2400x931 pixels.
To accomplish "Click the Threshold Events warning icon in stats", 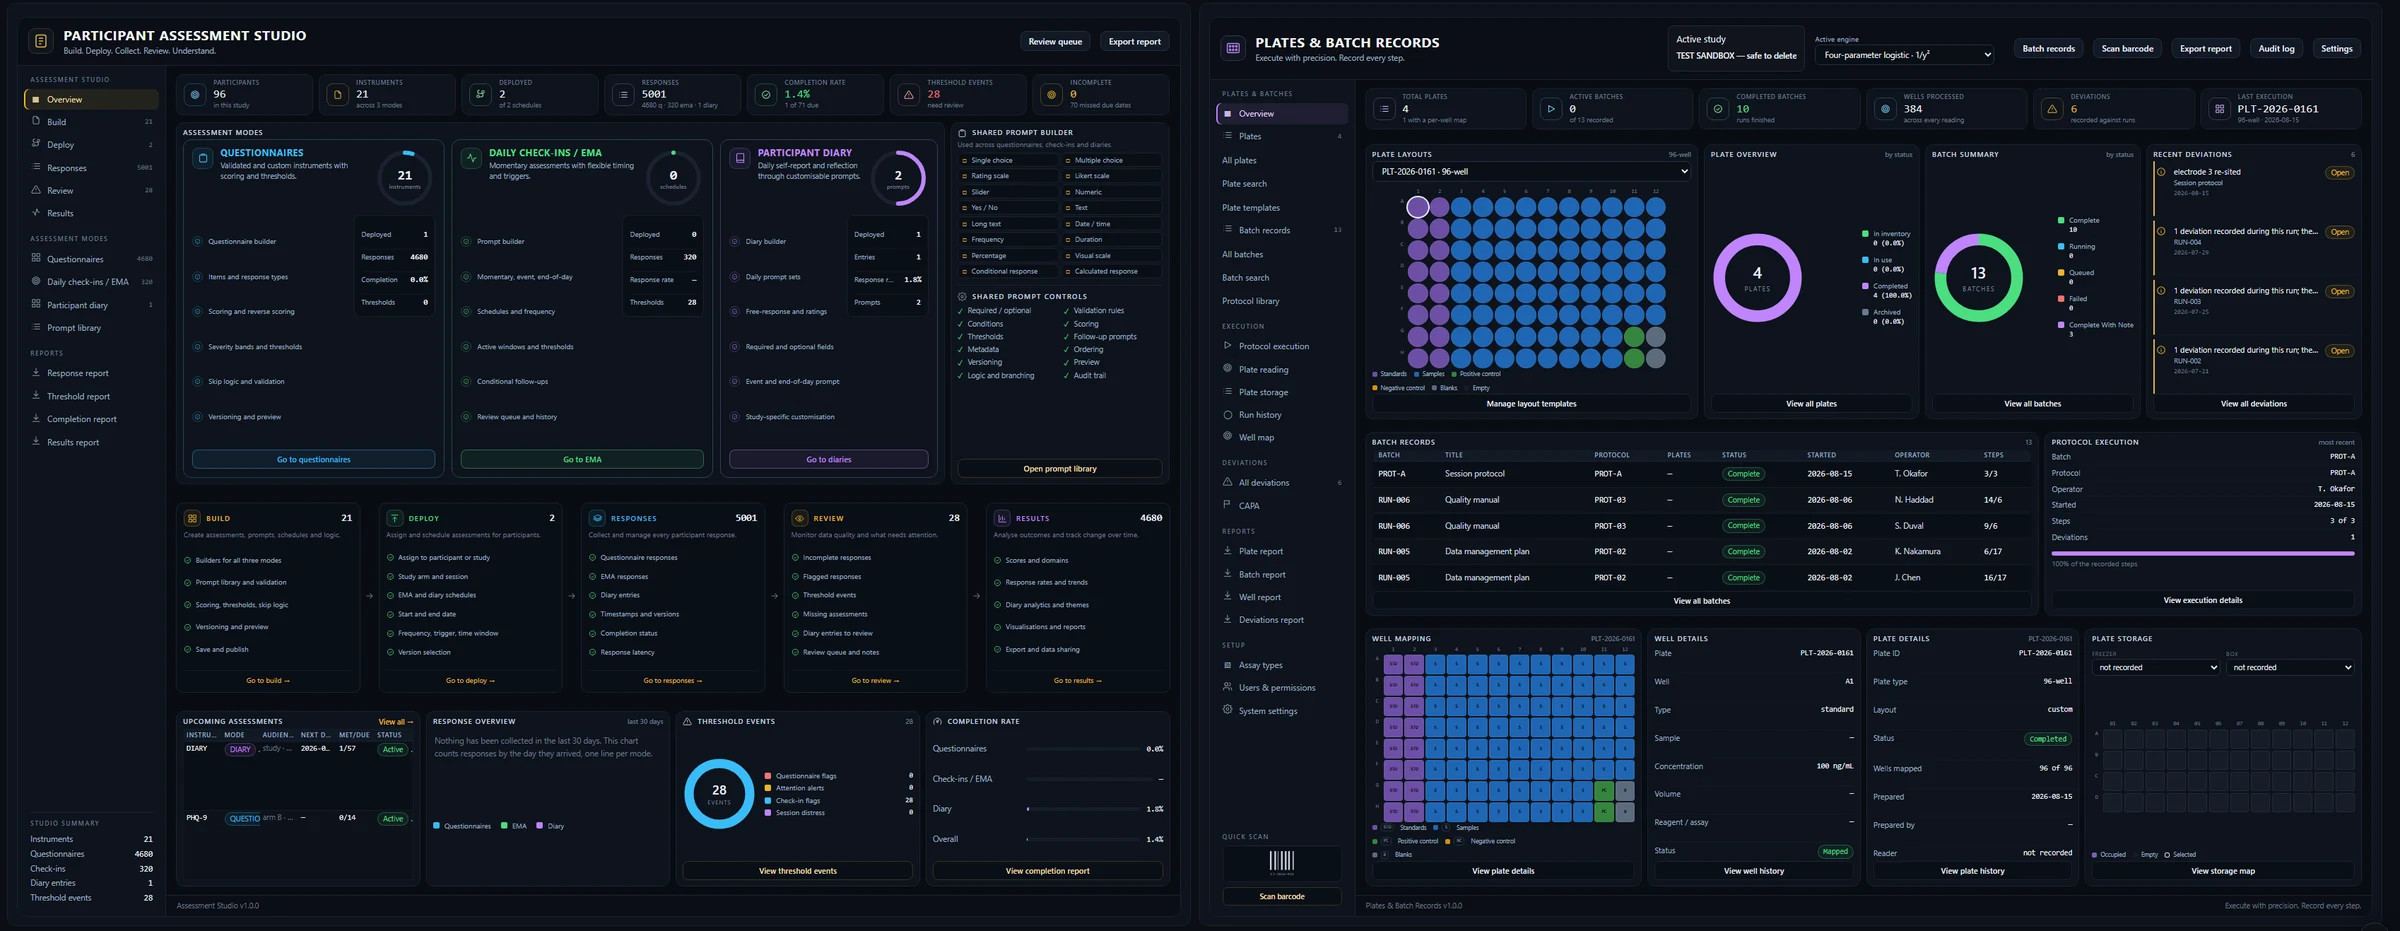I will (909, 95).
